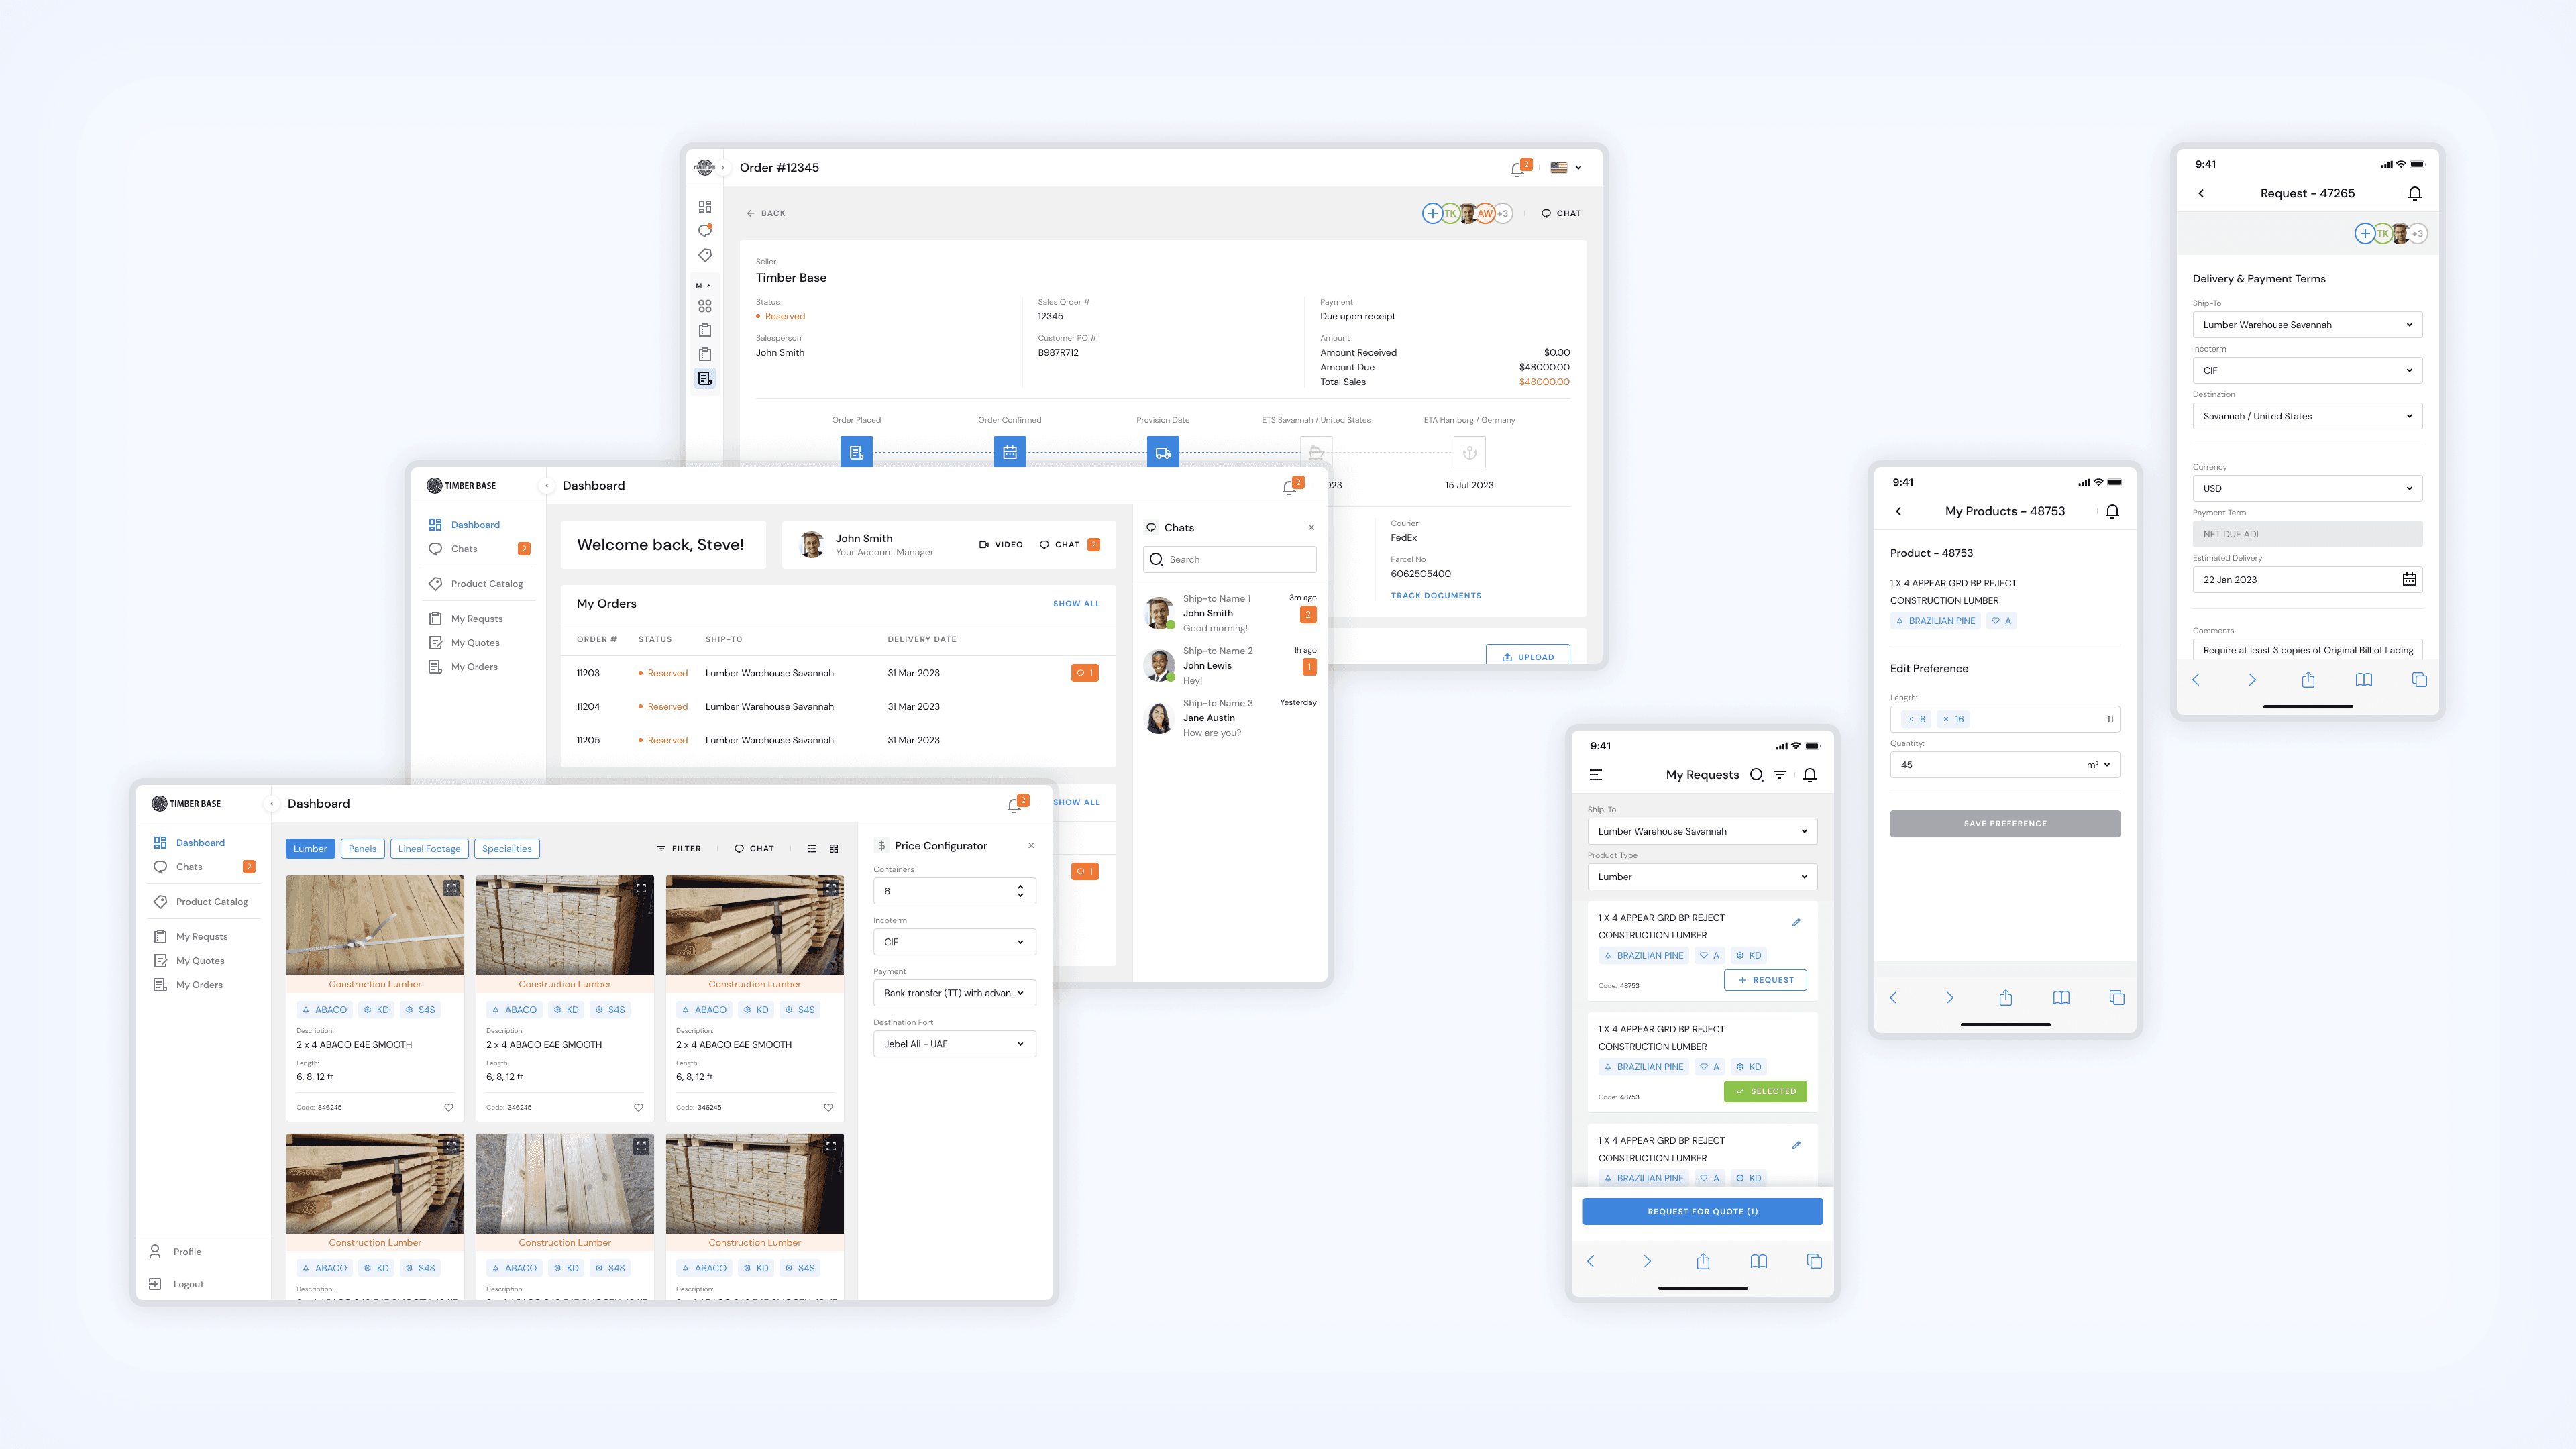Click the search icon in My Requests header
The width and height of the screenshot is (2576, 1449).
[x=1757, y=774]
